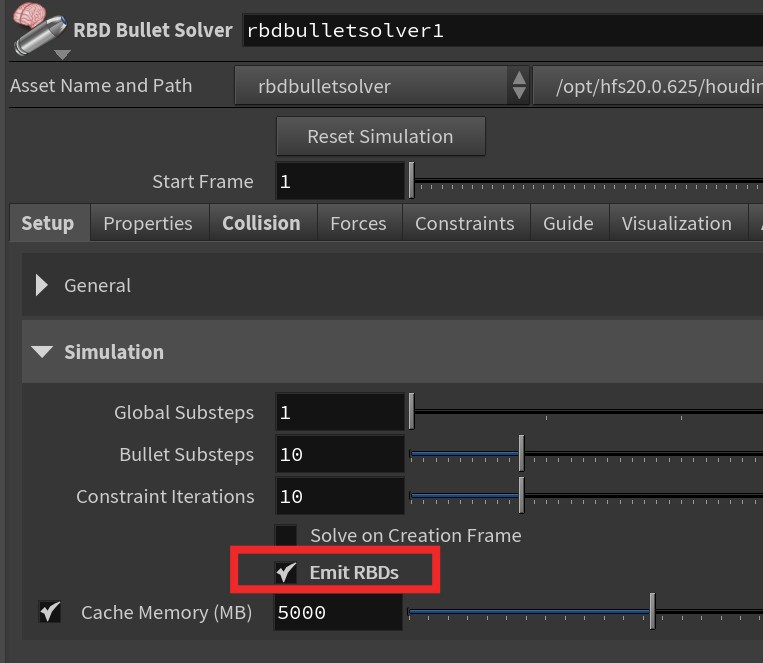Click the Bullet Substeps slider handle
This screenshot has width=763, height=663.
tap(522, 454)
